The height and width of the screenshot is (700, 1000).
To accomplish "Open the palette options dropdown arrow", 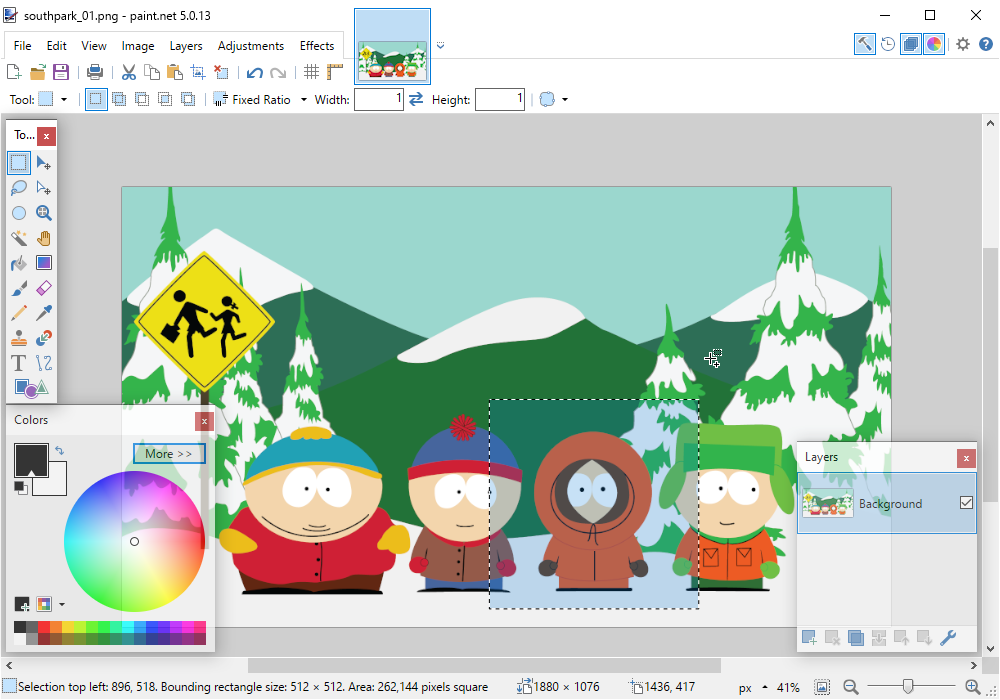I will click(x=62, y=604).
